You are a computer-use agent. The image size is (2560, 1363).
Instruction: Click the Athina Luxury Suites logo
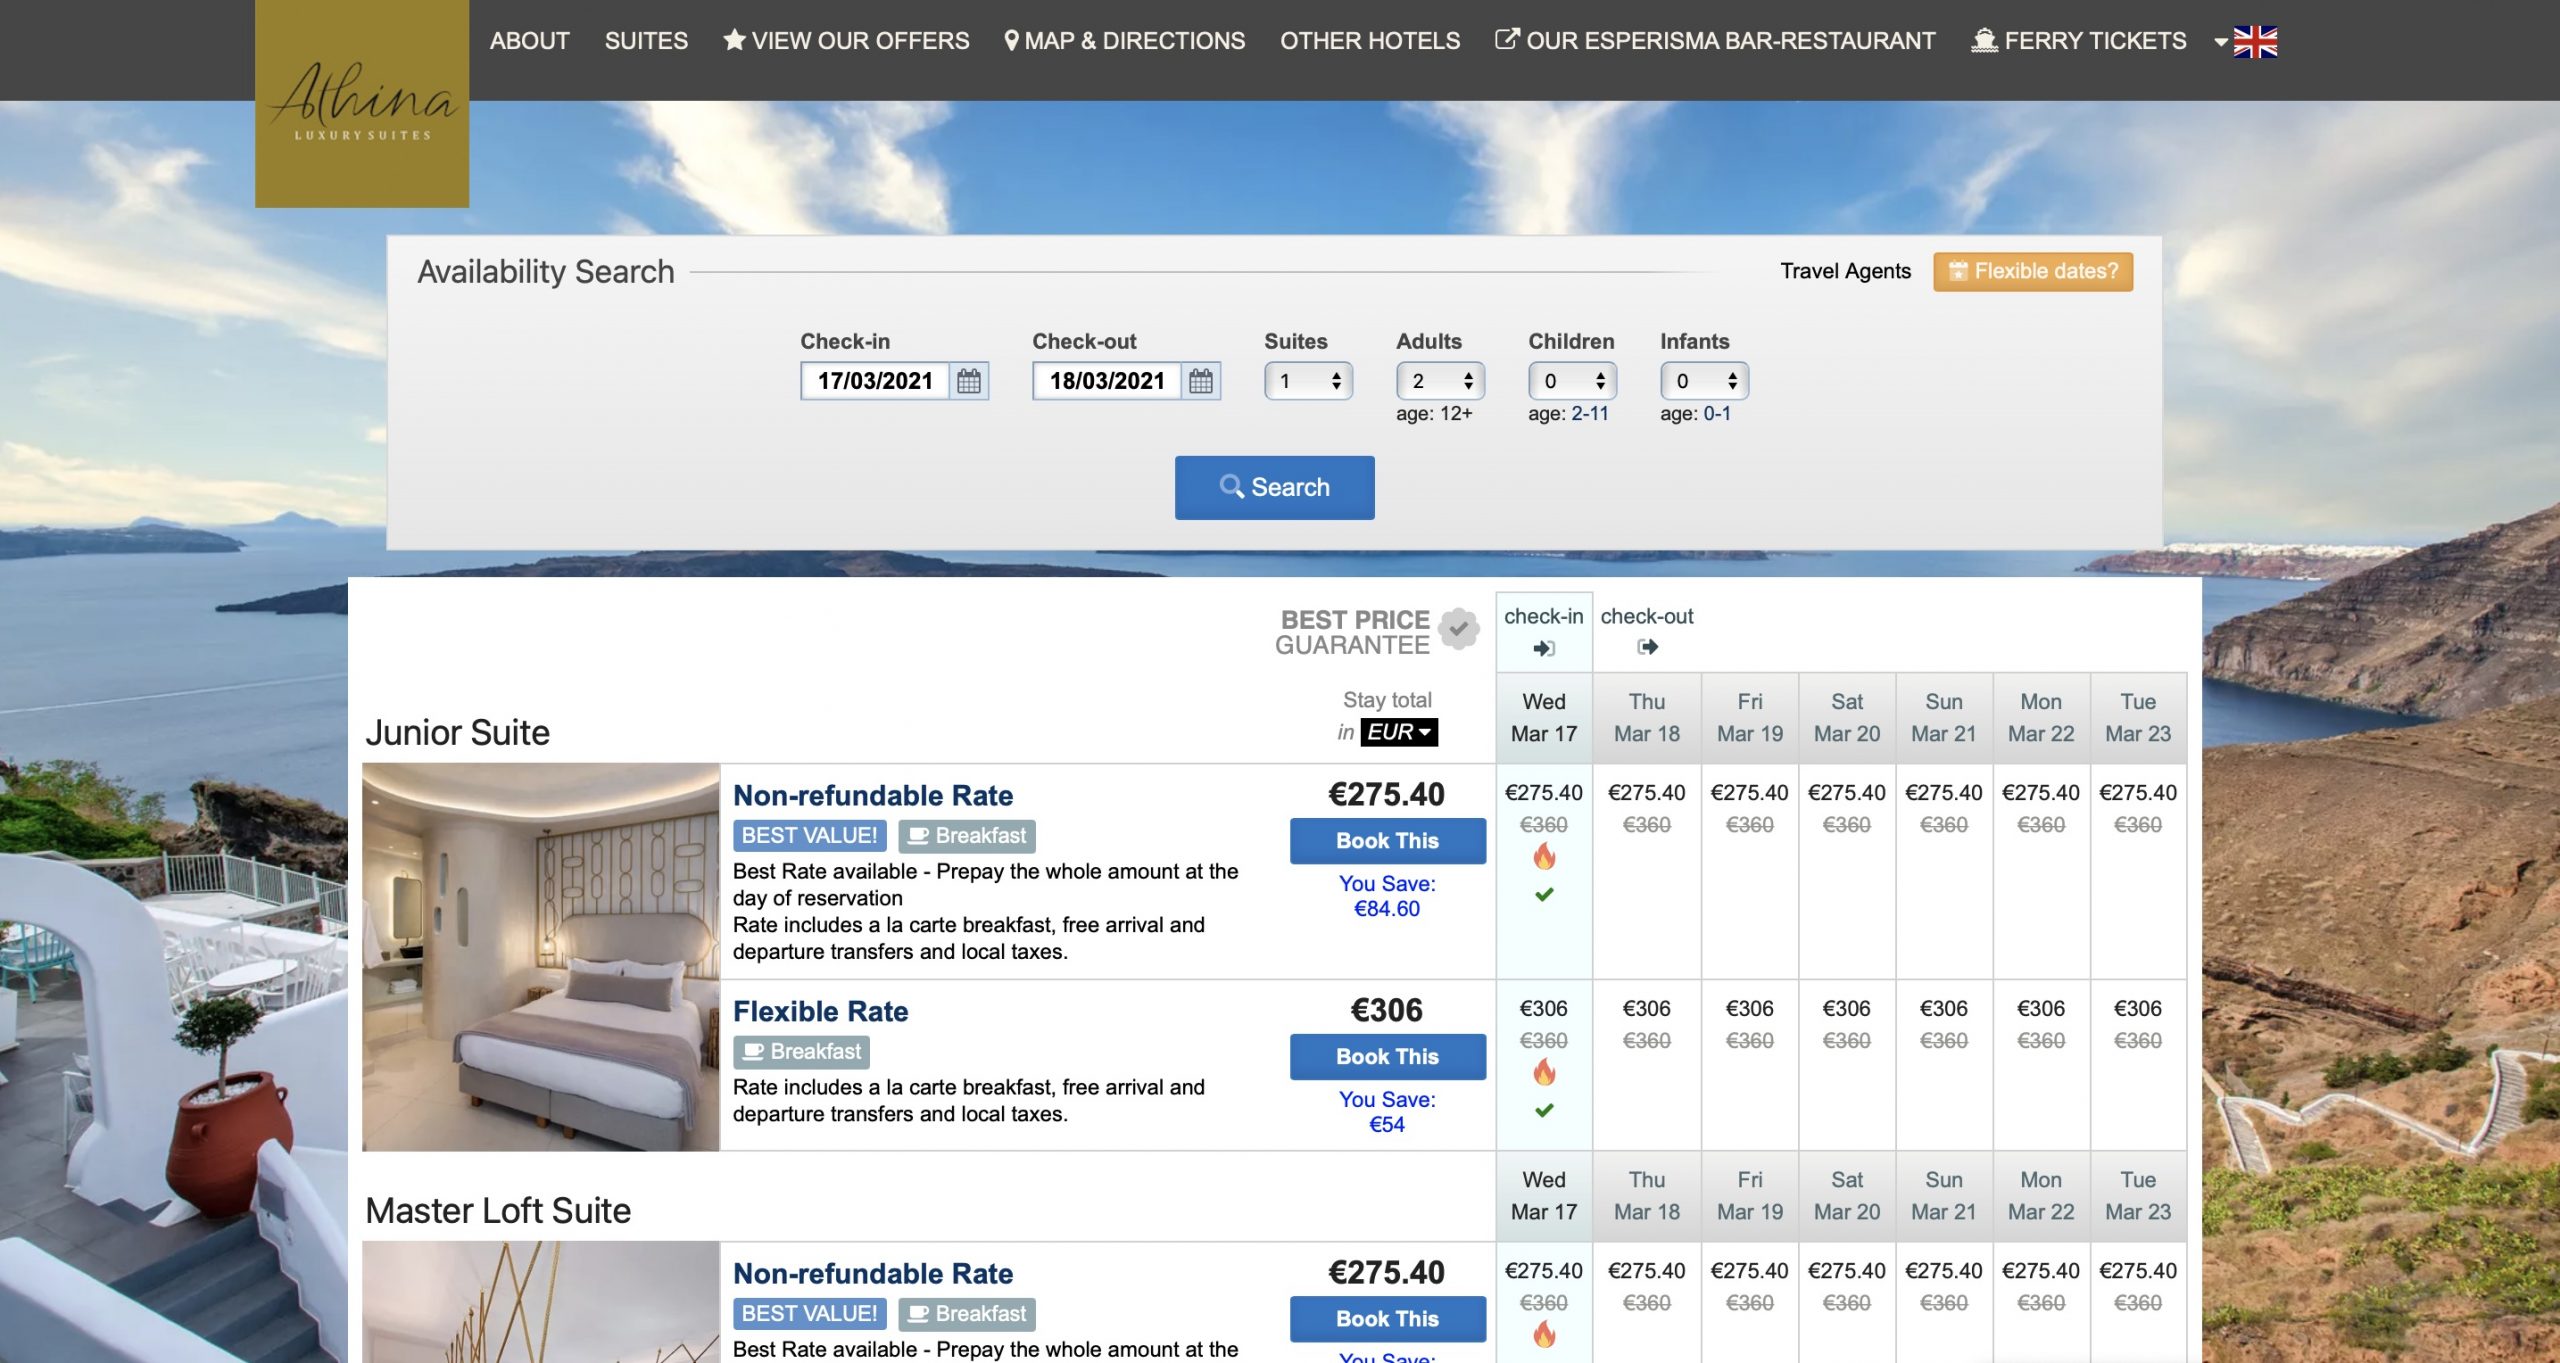(x=362, y=104)
